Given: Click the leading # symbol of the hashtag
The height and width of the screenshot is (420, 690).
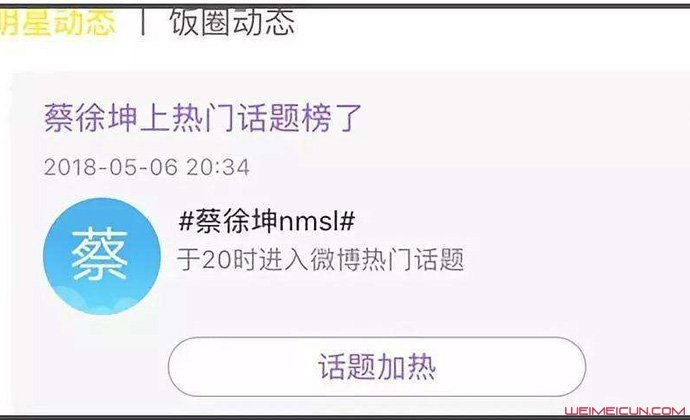Looking at the screenshot, I should [x=186, y=221].
